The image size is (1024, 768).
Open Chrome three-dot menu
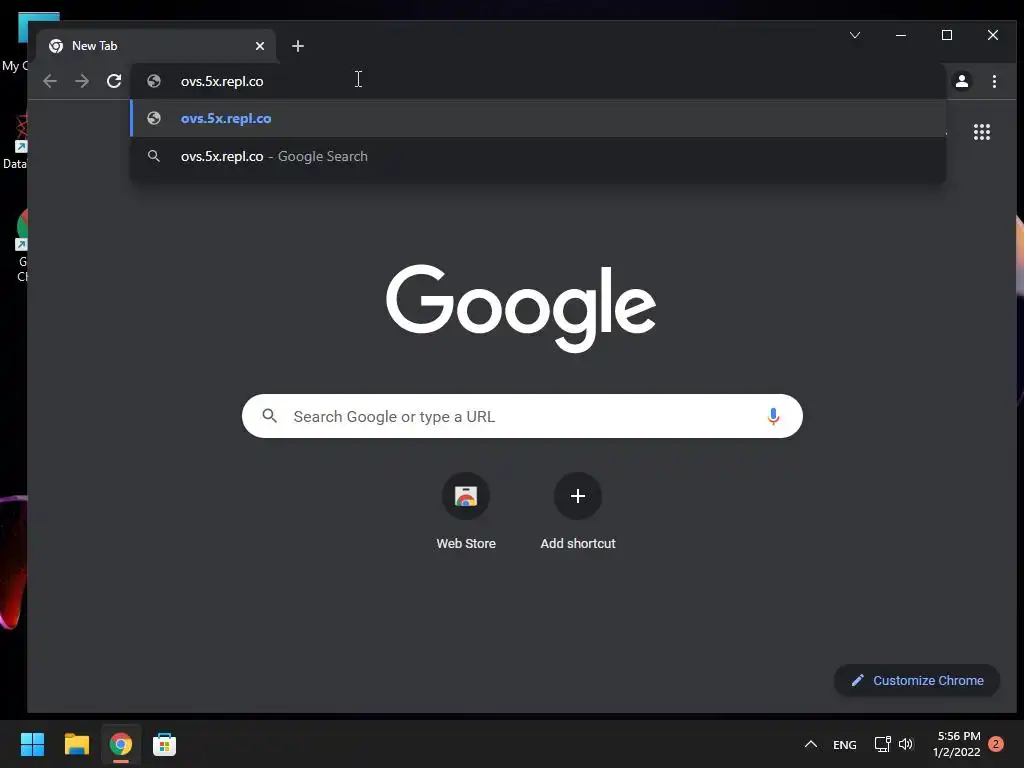point(994,81)
